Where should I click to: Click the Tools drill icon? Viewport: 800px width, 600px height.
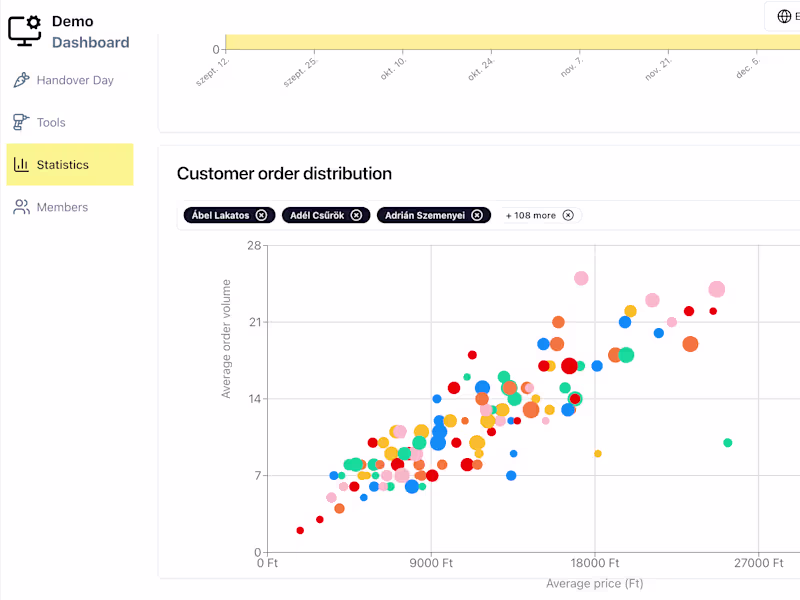coord(21,122)
